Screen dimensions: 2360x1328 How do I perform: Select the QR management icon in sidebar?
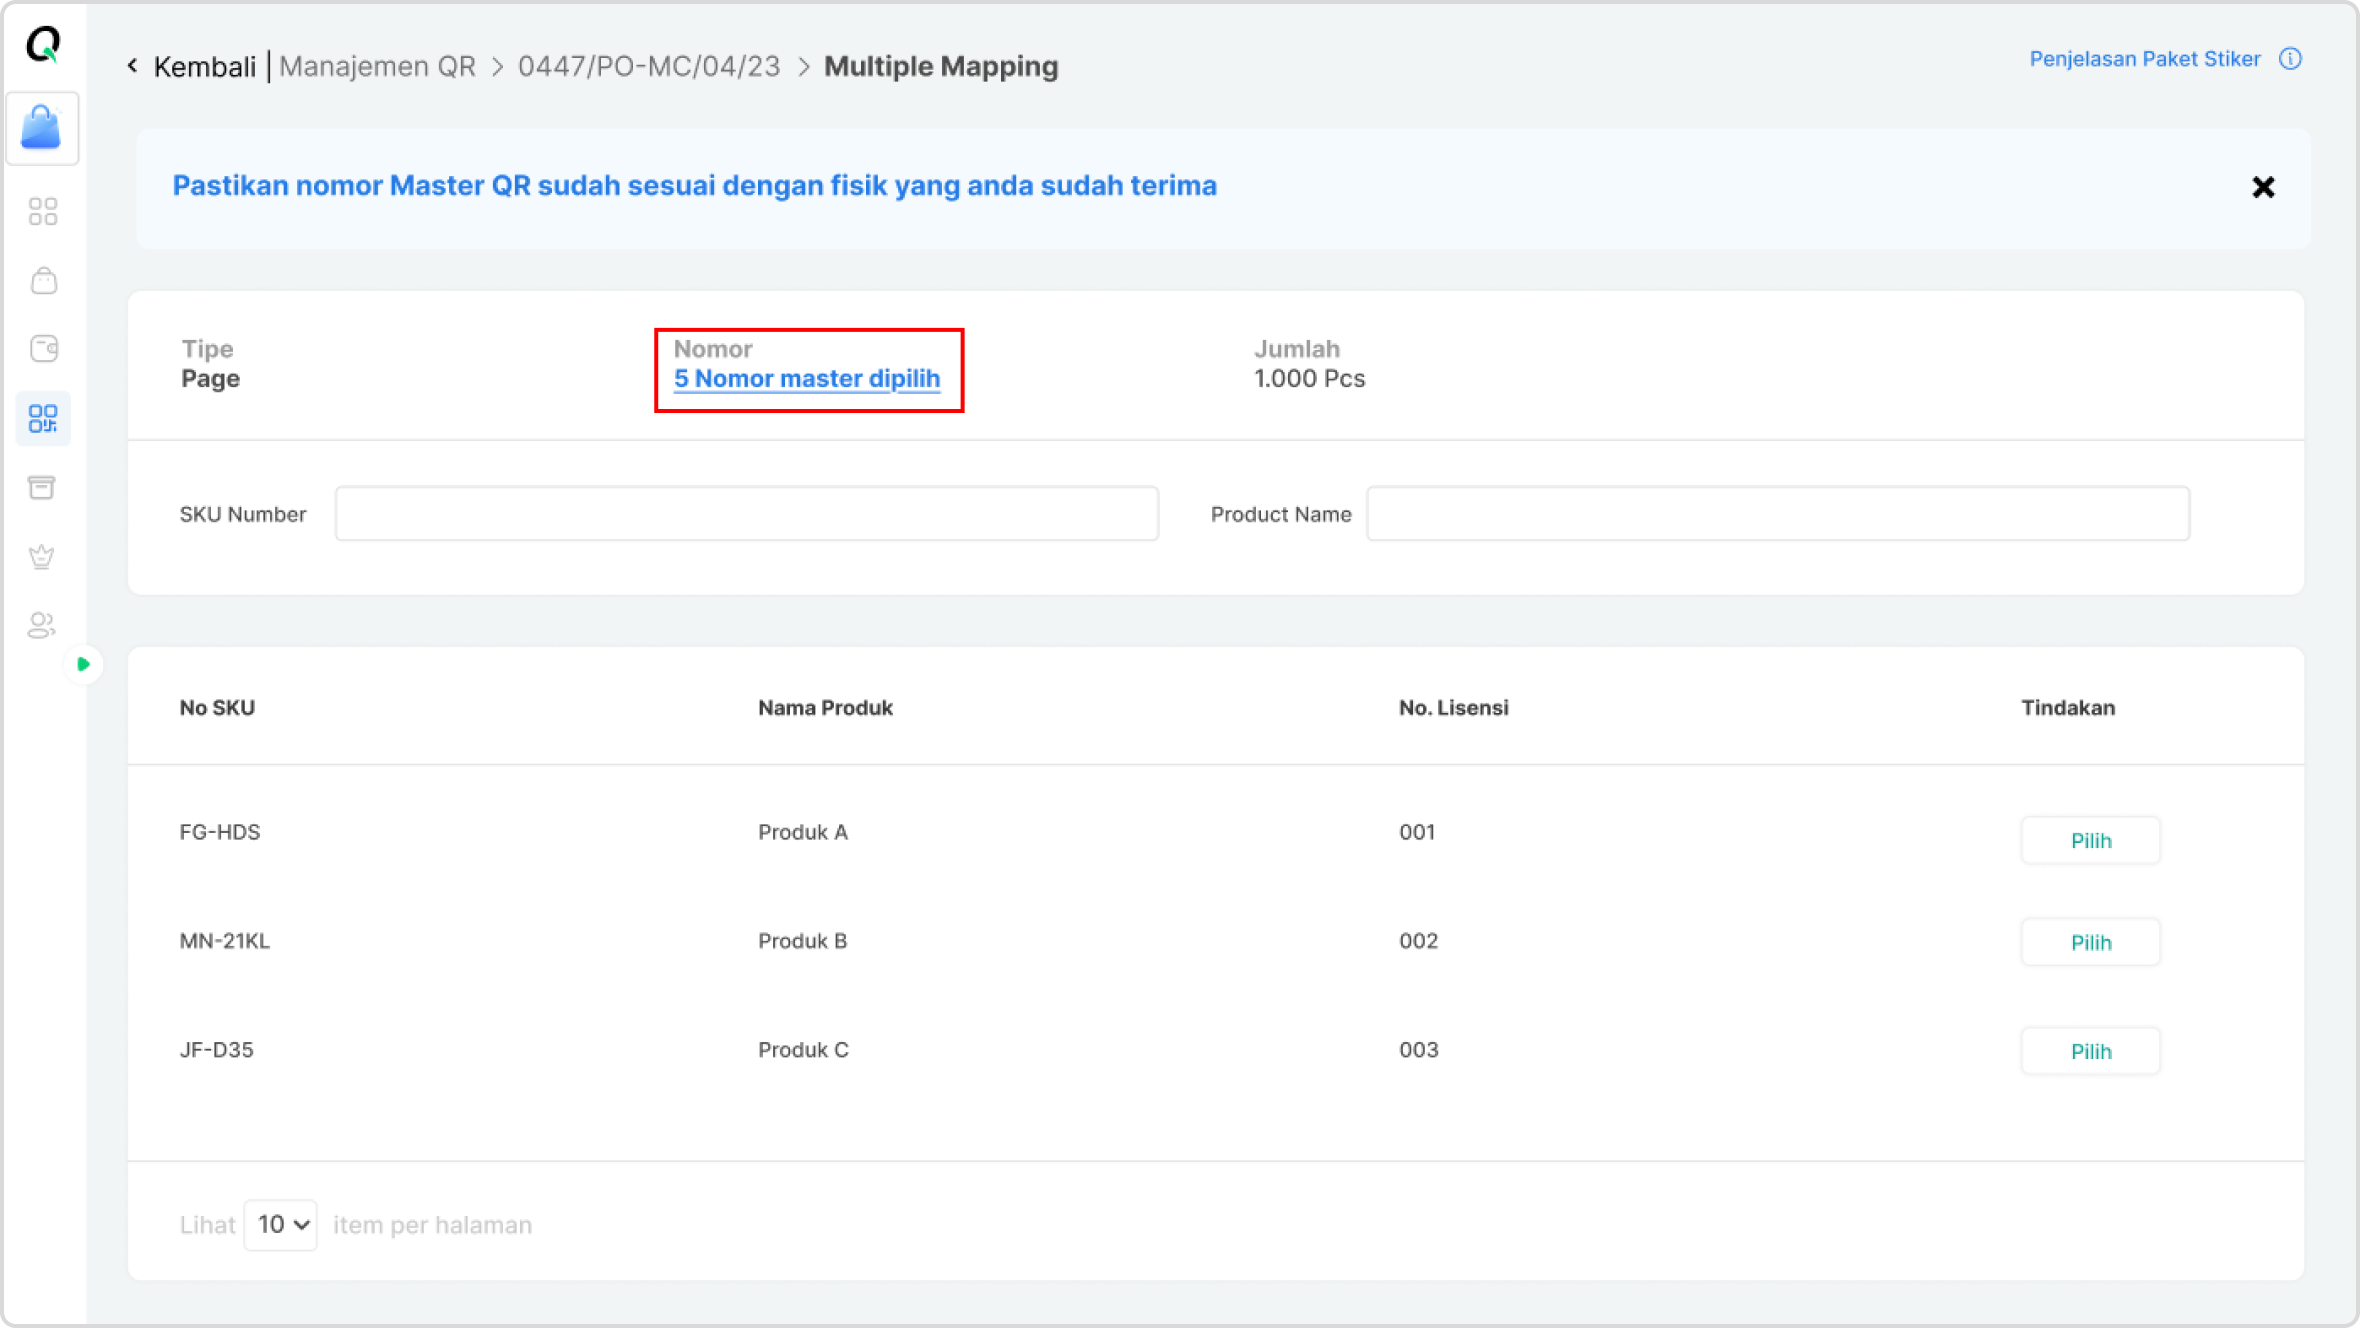43,418
